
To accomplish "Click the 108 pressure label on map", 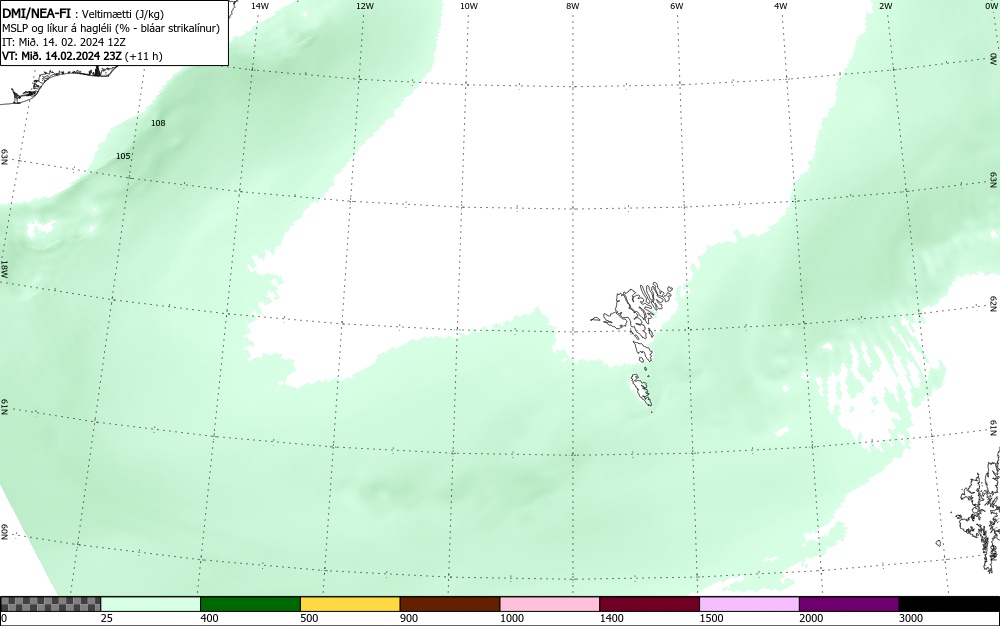I will coord(158,122).
